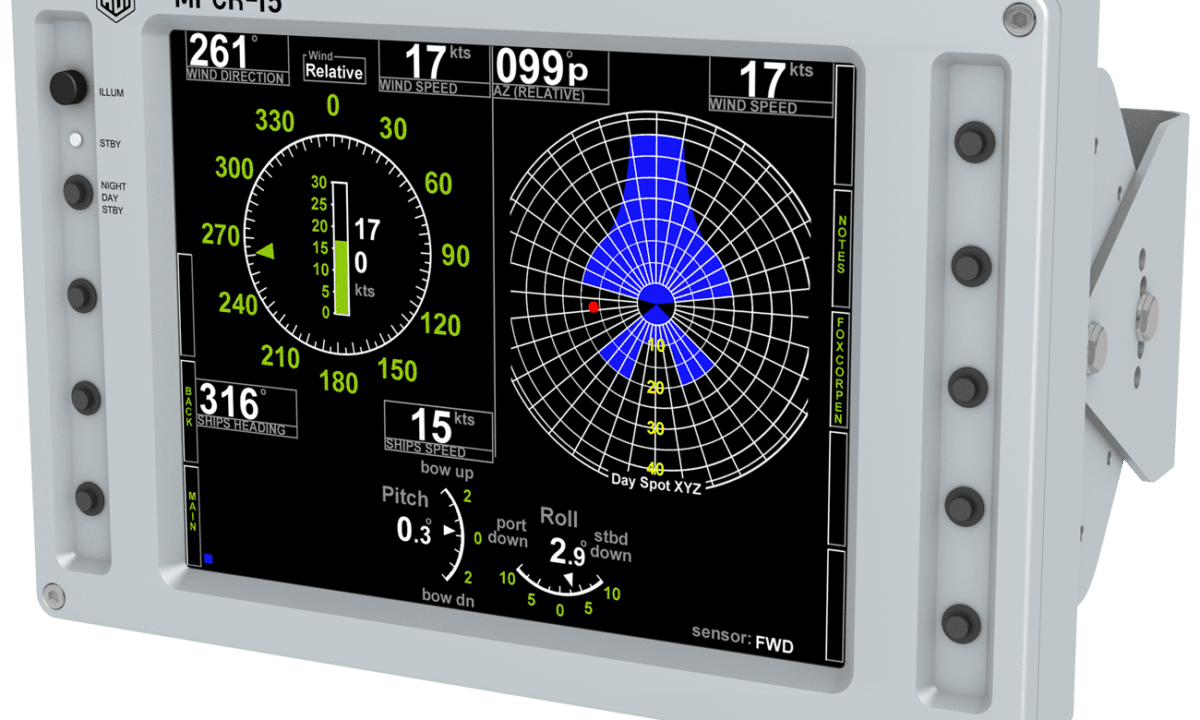
Task: Select the FOXCORPEN softkey label
Action: coord(842,370)
